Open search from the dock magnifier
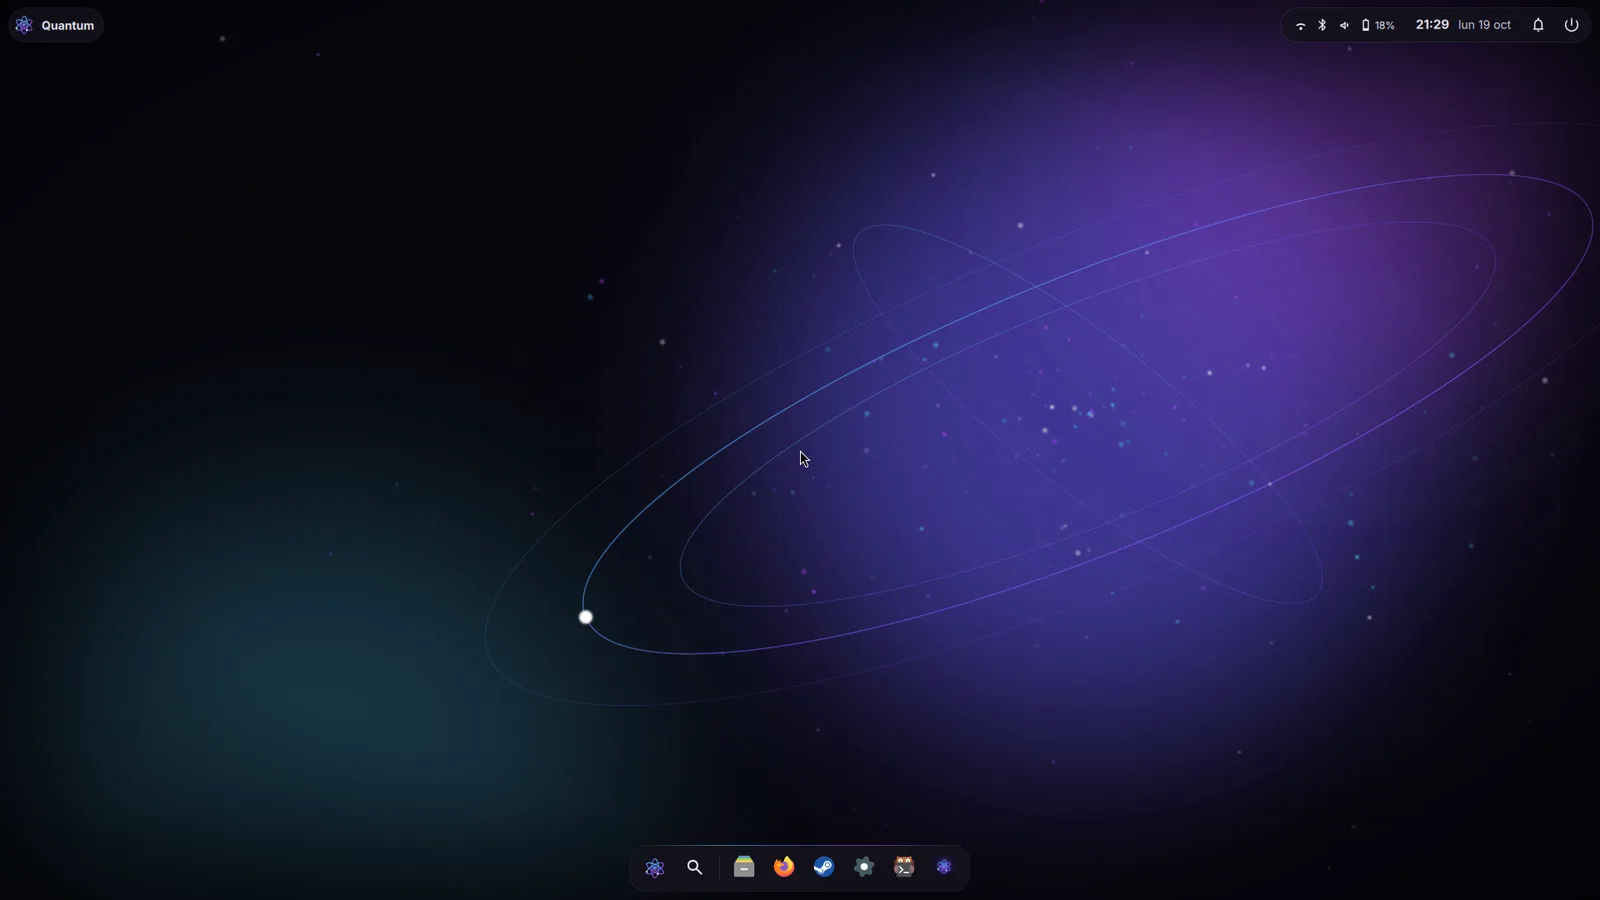The image size is (1600, 900). pyautogui.click(x=695, y=868)
